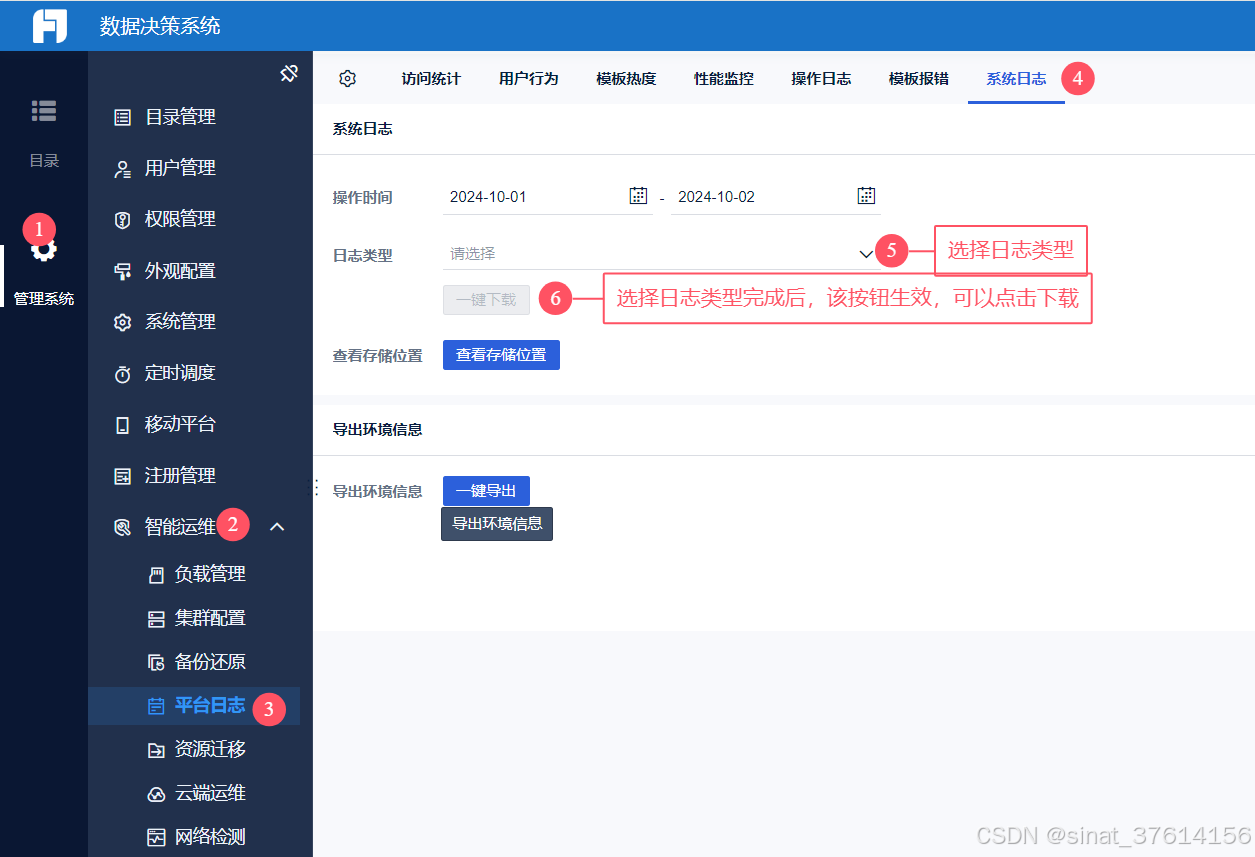The image size is (1255, 857).
Task: Click the blue 查看存储位置 button
Action: 501,355
